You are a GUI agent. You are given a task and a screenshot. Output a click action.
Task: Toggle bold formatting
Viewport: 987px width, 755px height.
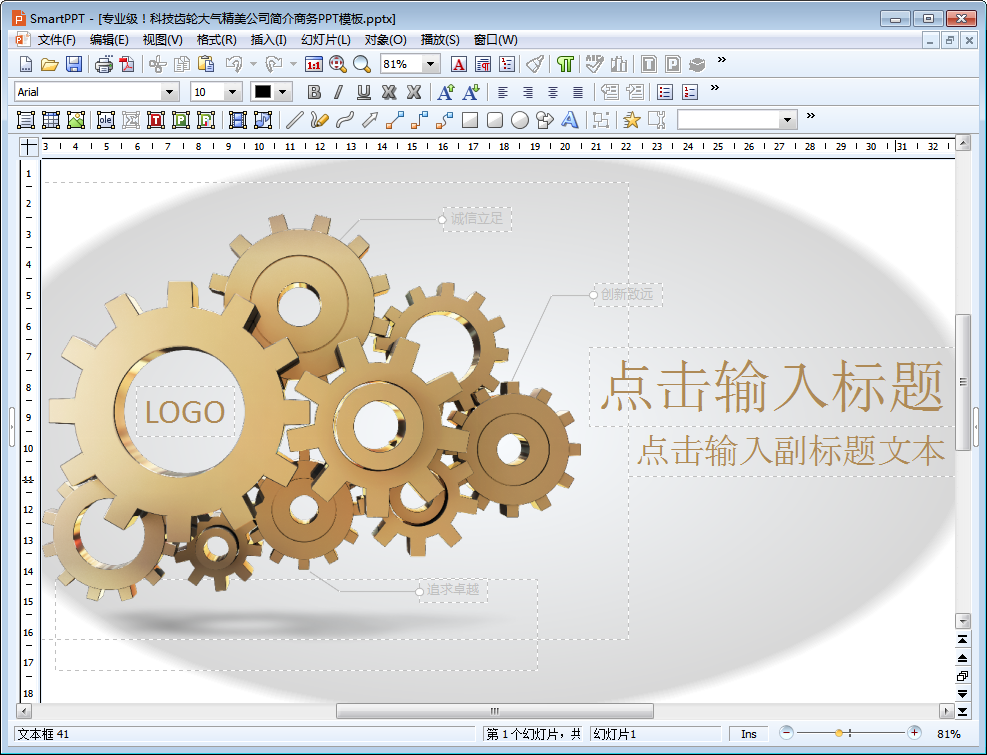click(313, 93)
